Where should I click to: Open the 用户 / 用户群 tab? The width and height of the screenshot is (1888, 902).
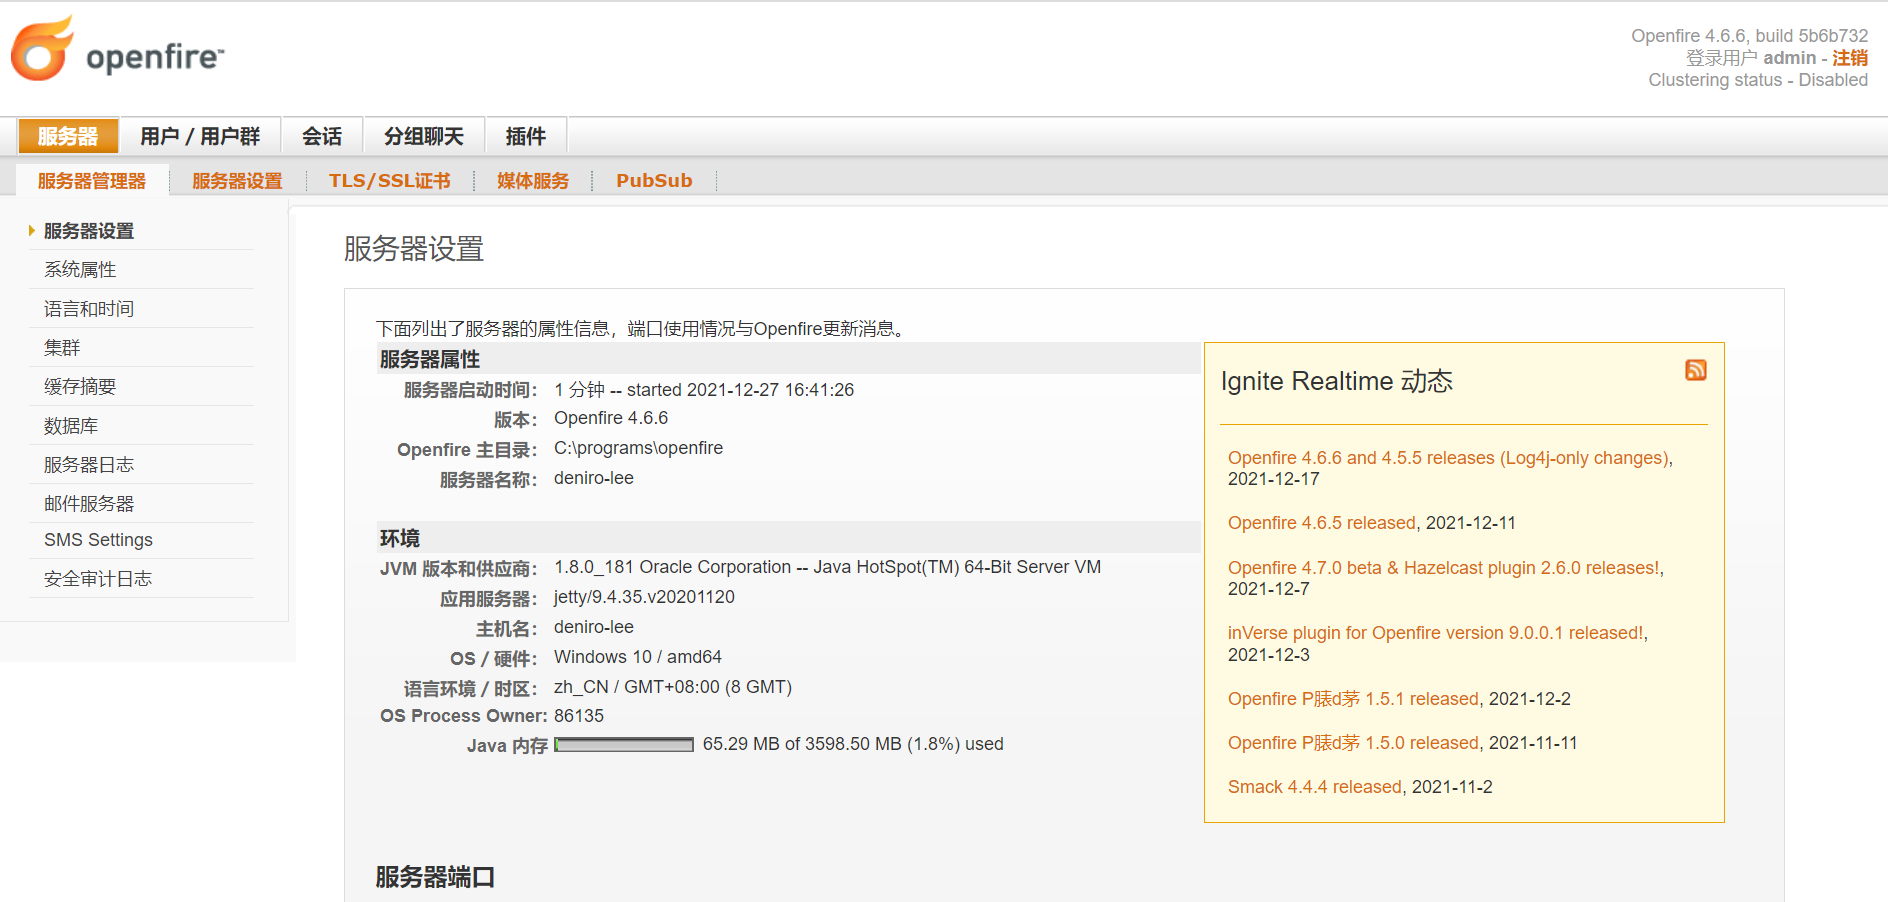coord(200,136)
